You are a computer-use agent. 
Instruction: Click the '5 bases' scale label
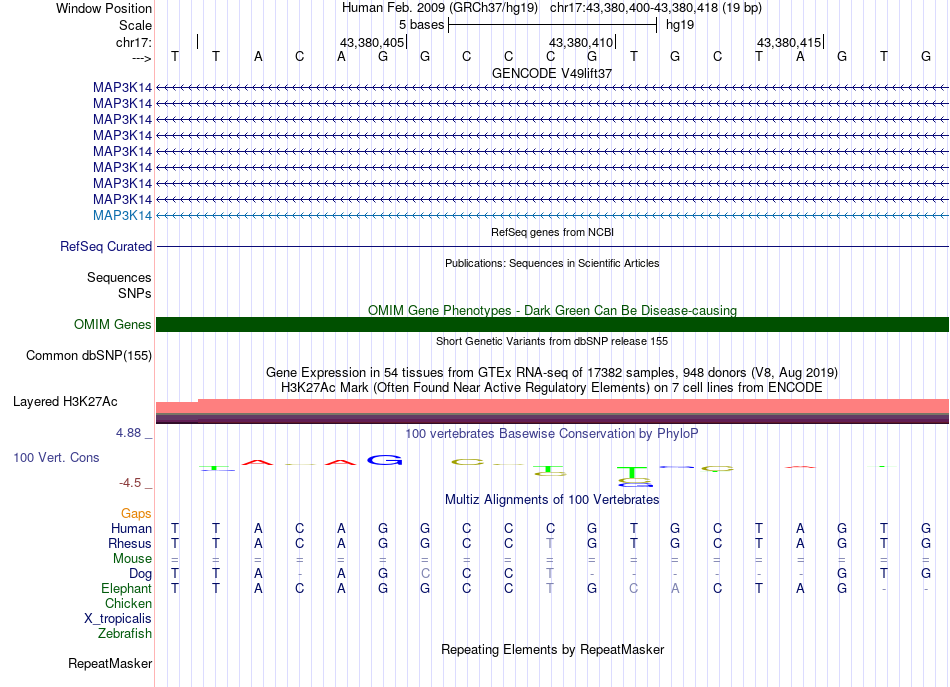421,25
